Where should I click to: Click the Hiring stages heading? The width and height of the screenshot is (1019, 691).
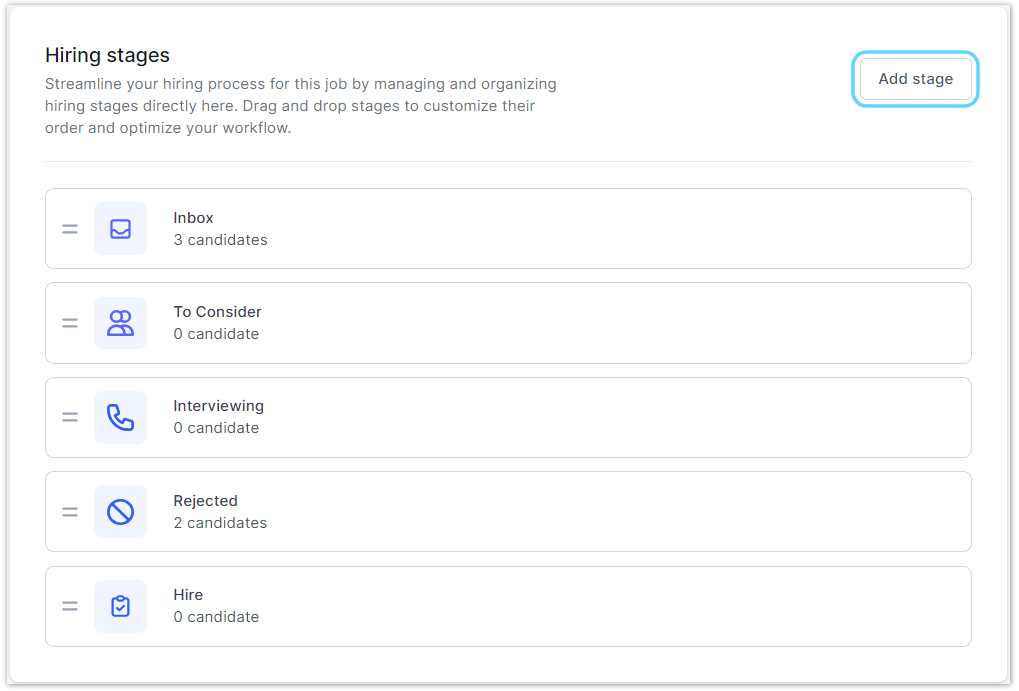(x=107, y=55)
